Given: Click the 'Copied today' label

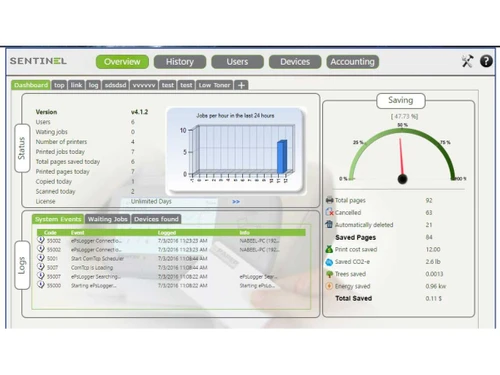Looking at the screenshot, I should (54, 181).
